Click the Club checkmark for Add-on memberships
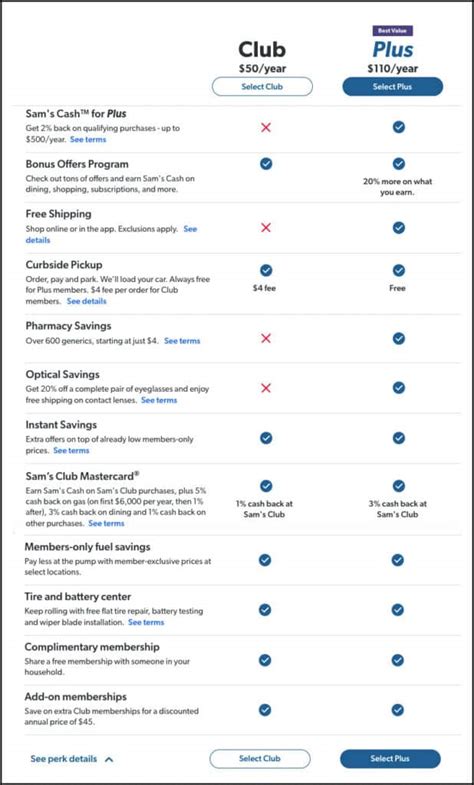 coord(265,710)
